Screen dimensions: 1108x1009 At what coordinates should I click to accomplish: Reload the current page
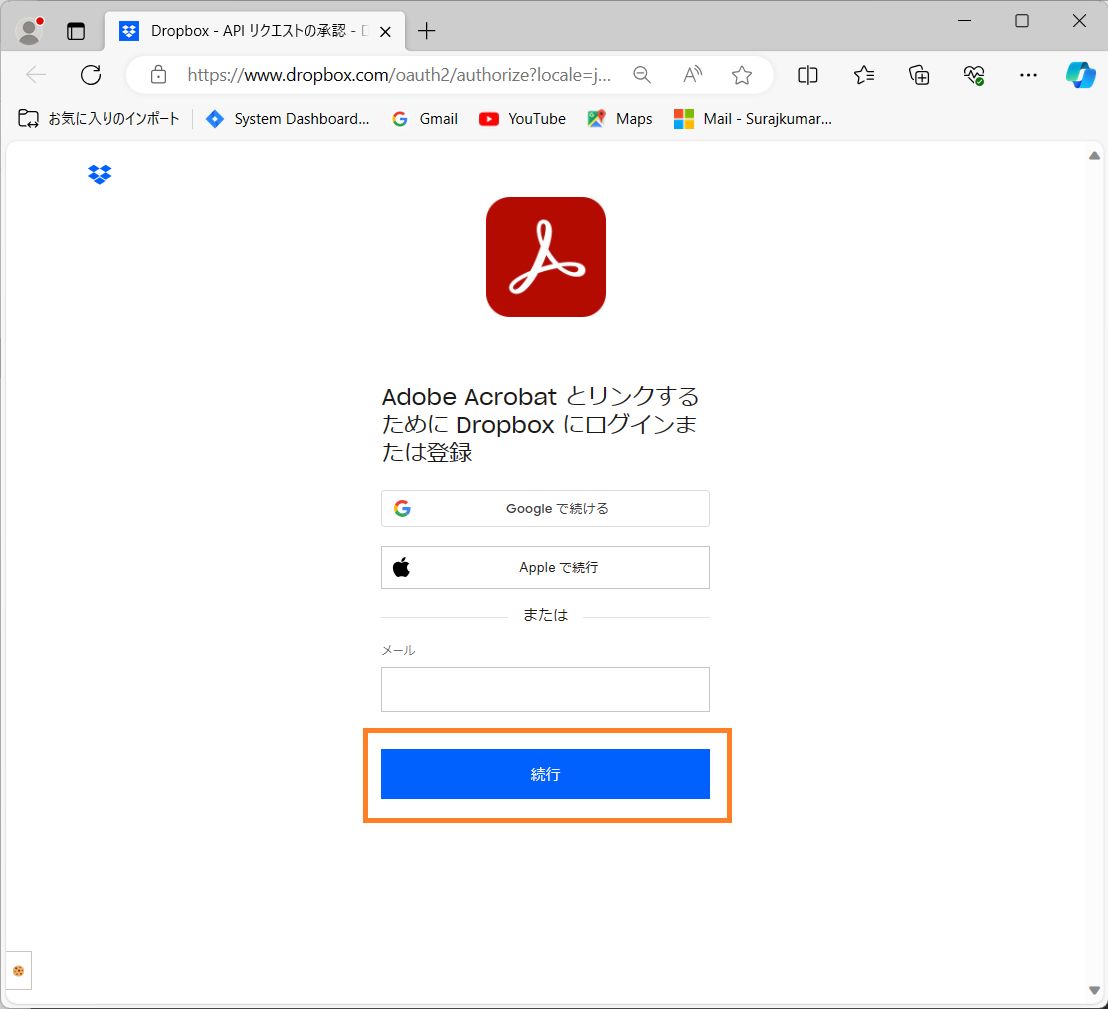tap(91, 74)
